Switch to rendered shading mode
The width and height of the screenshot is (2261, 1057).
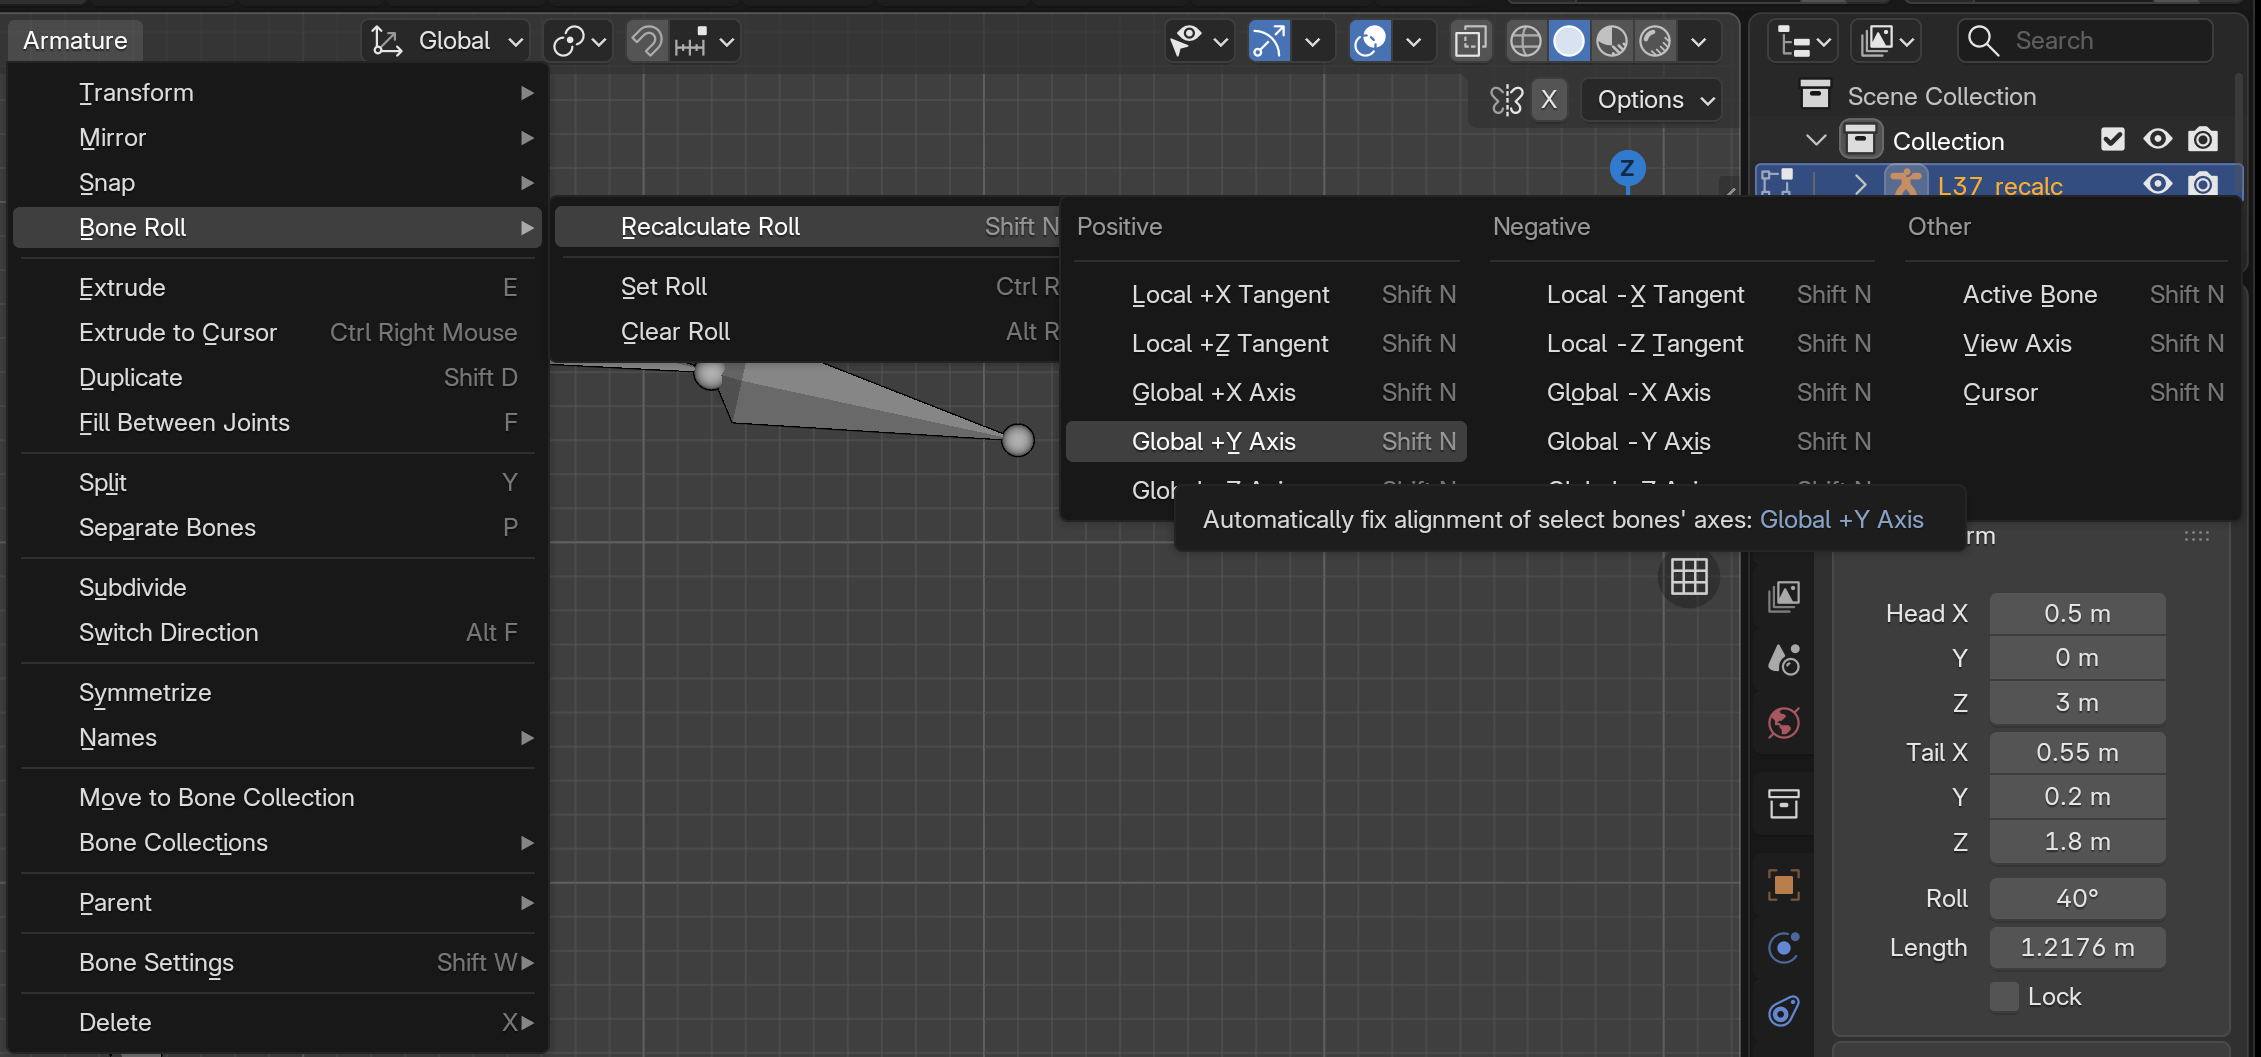1655,41
